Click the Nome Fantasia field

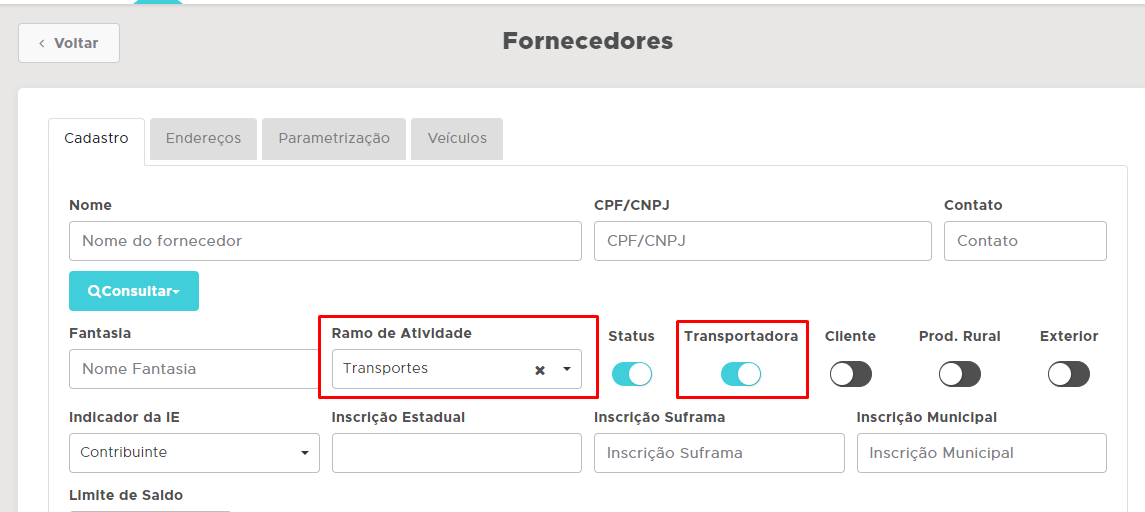pos(192,369)
